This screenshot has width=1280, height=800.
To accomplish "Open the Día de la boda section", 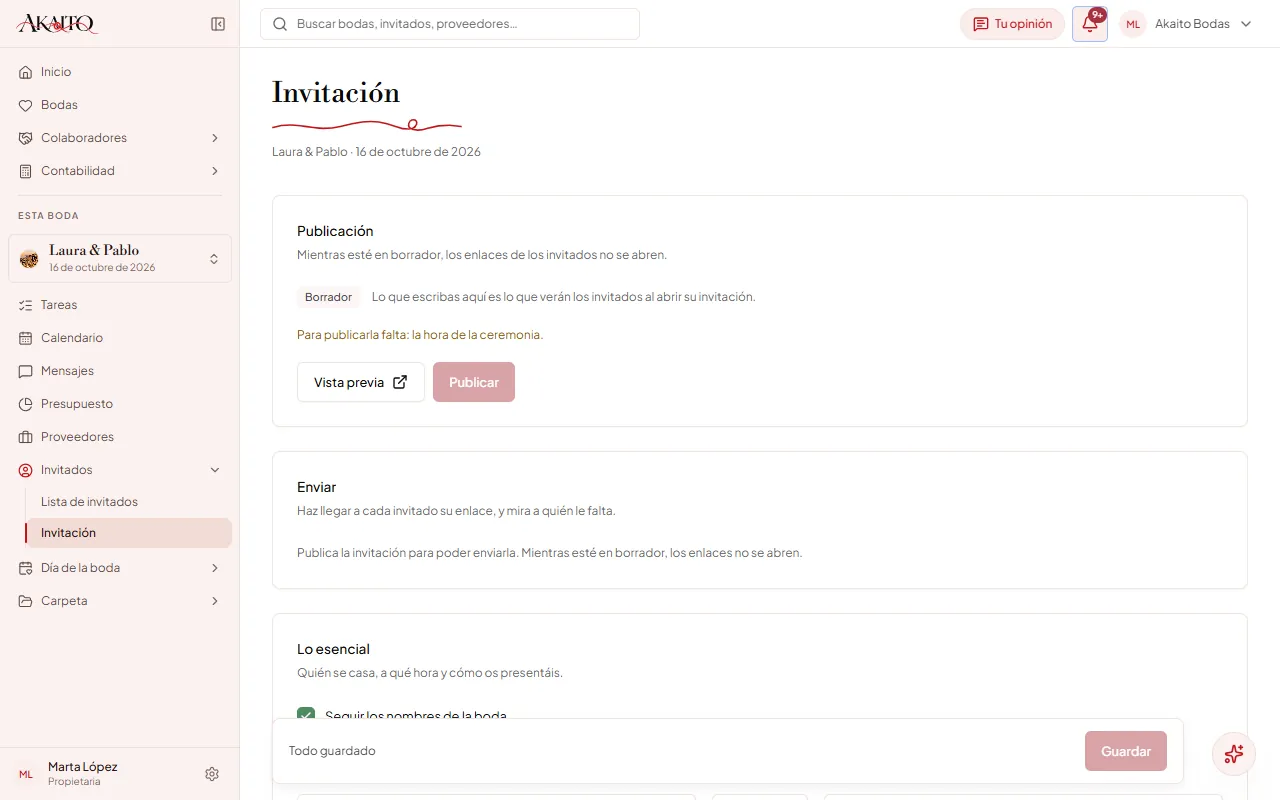I will pos(120,568).
